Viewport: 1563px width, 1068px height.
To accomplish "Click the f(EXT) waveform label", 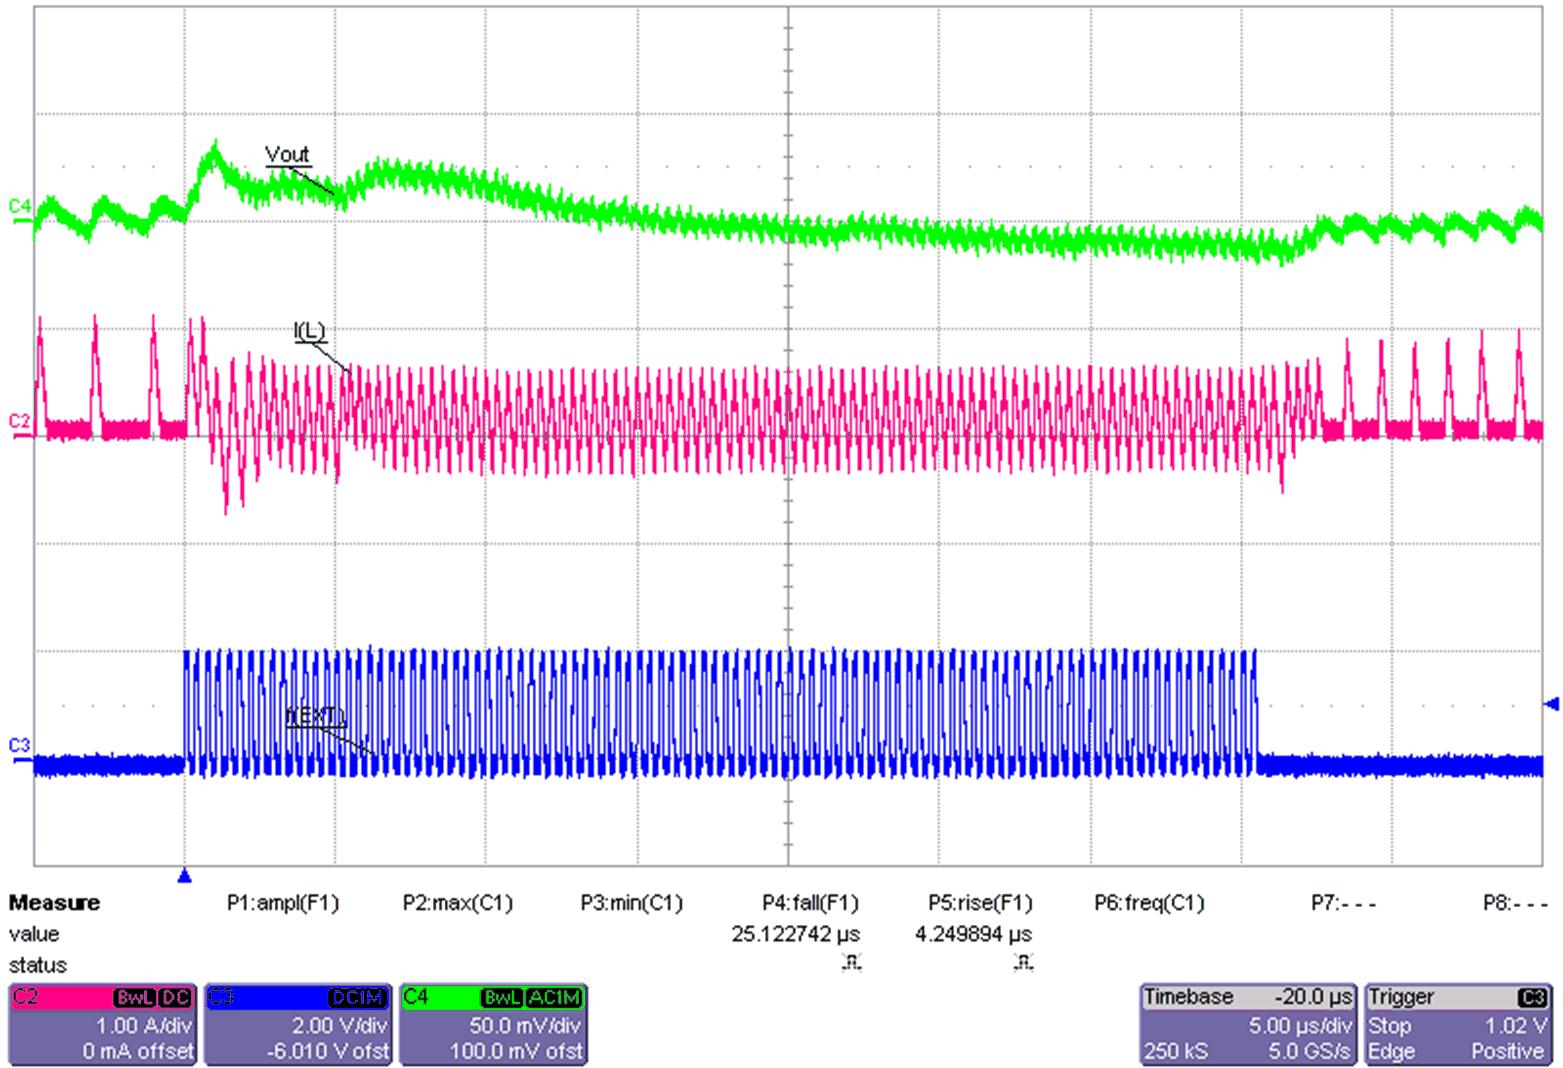I will click(x=315, y=714).
